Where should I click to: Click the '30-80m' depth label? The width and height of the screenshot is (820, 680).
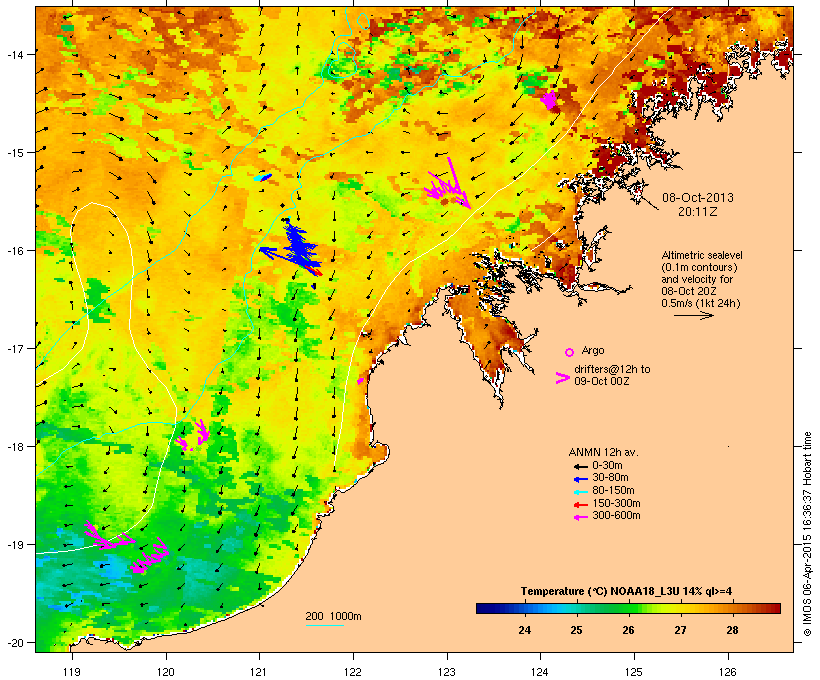(x=610, y=478)
